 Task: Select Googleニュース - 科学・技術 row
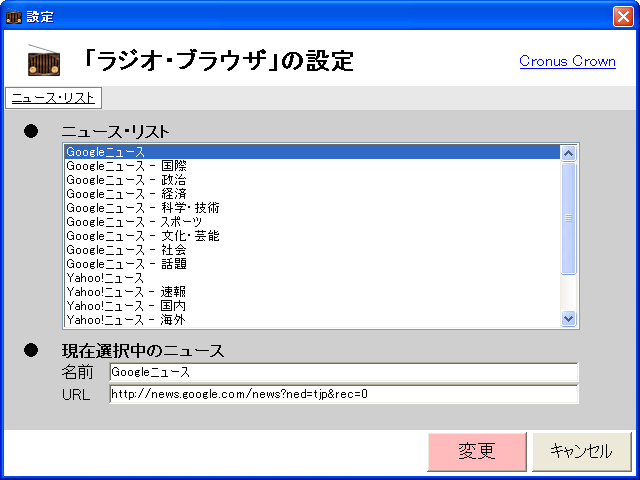click(313, 208)
